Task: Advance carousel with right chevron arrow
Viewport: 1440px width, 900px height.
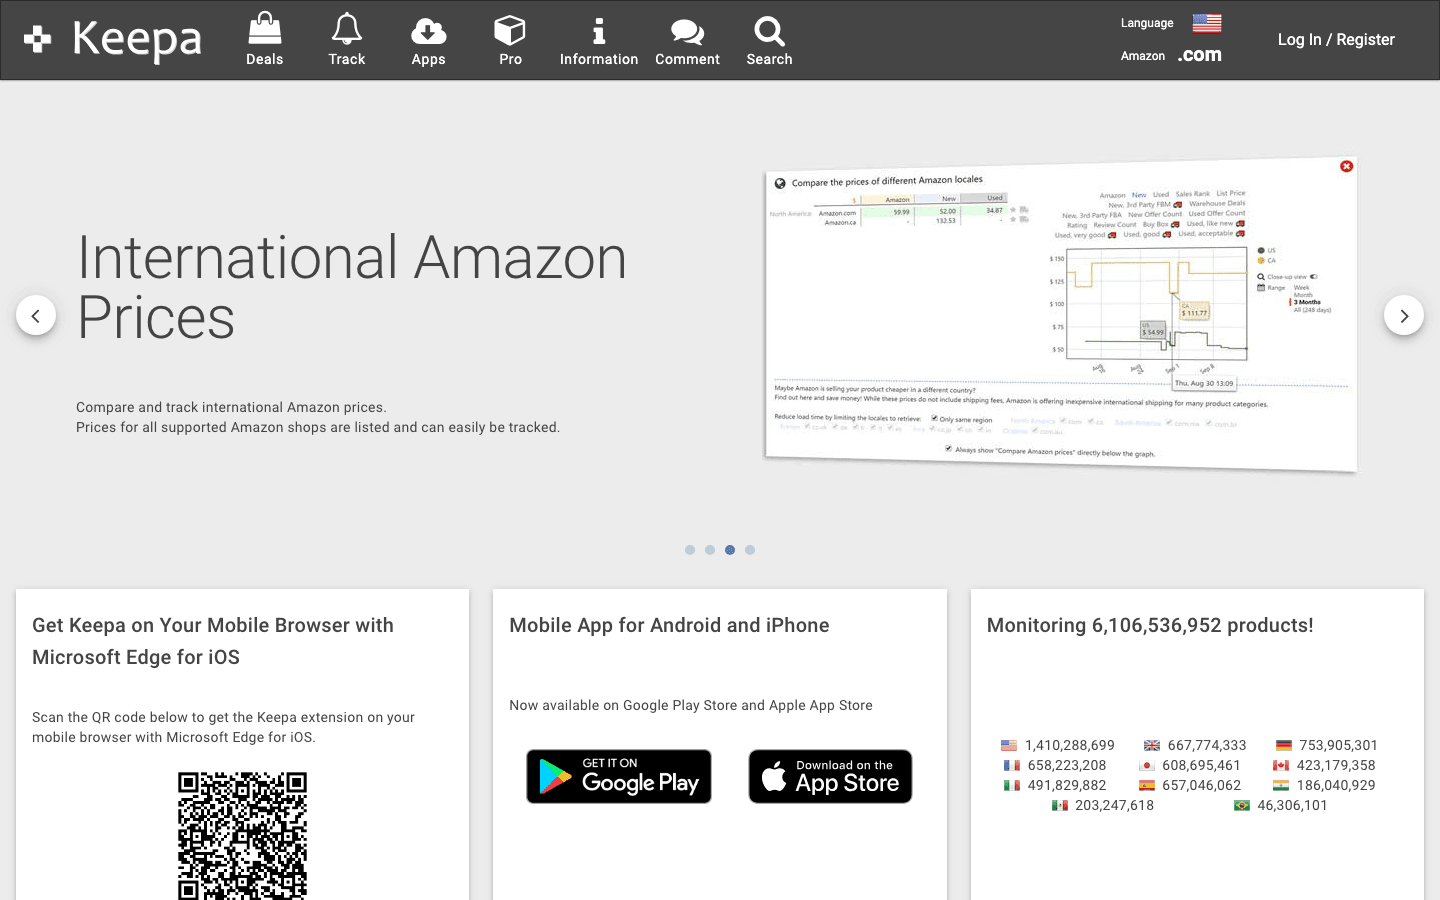Action: pos(1403,315)
